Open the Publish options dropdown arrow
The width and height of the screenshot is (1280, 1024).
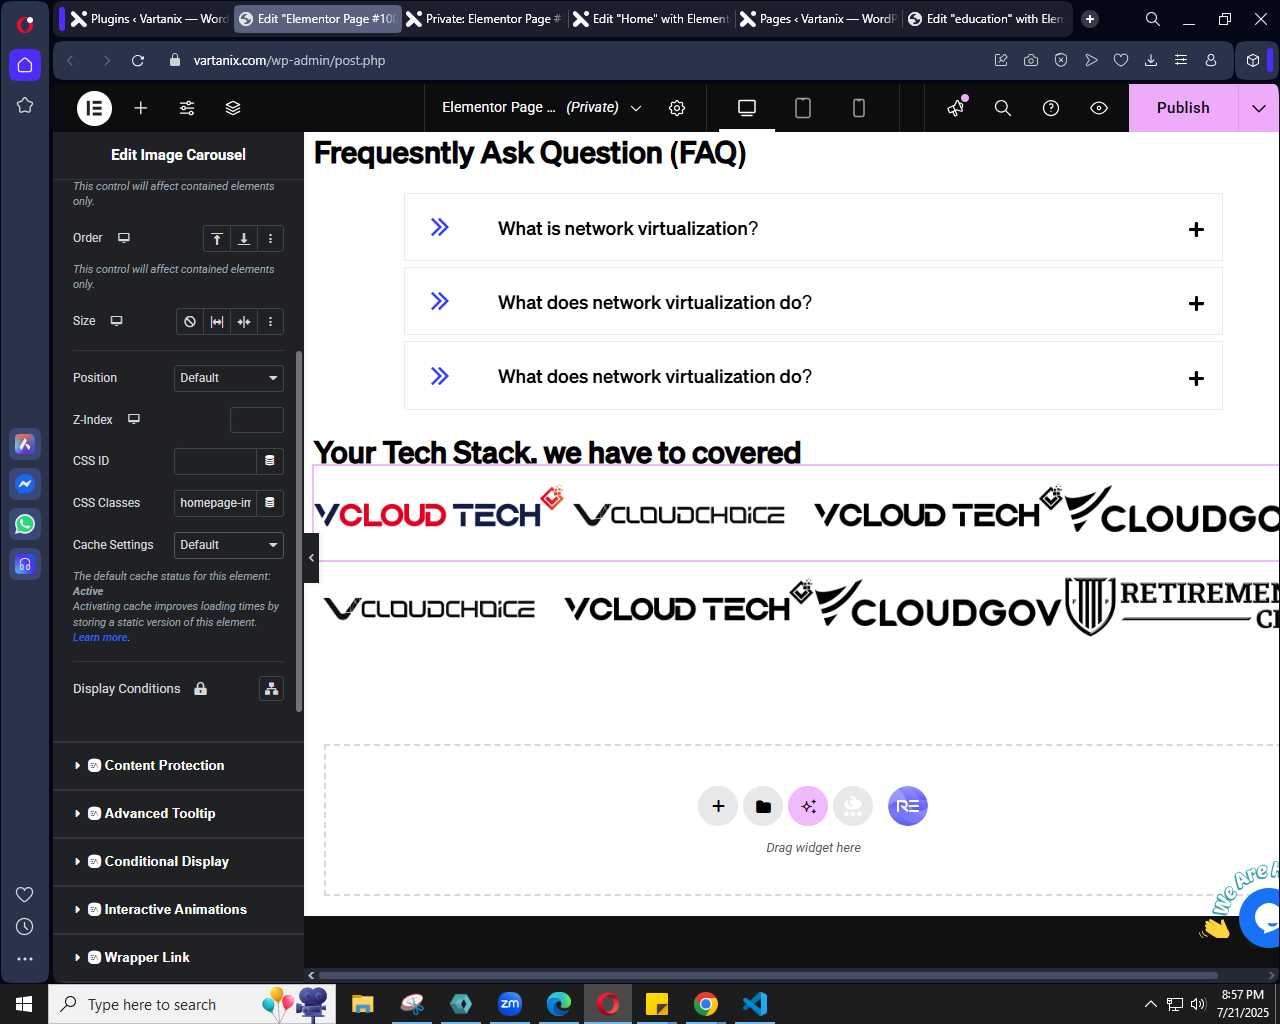click(1259, 108)
